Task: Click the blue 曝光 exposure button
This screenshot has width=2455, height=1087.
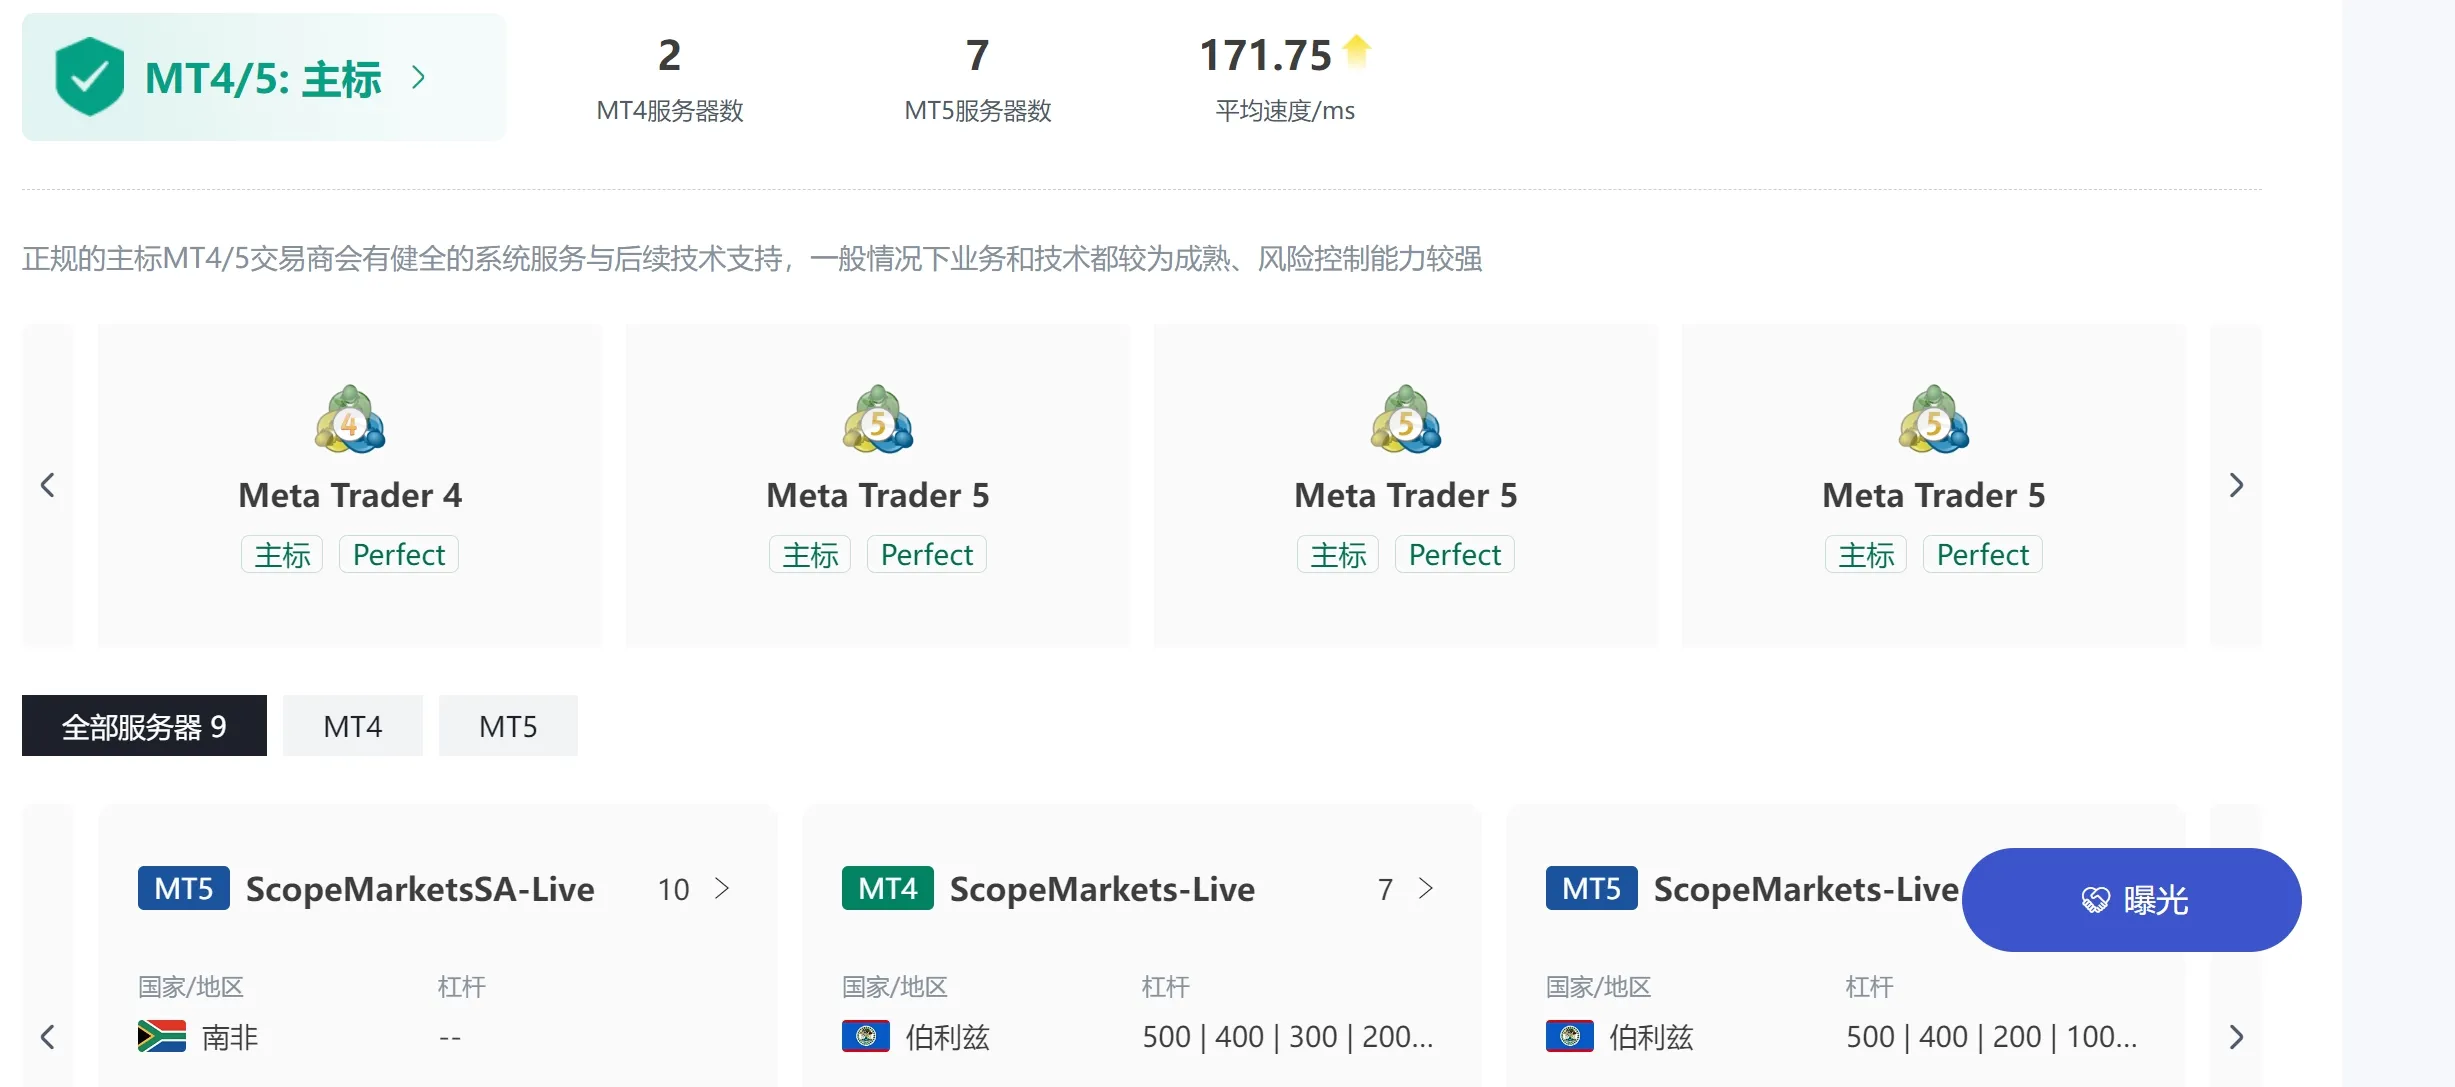Action: 2132,900
